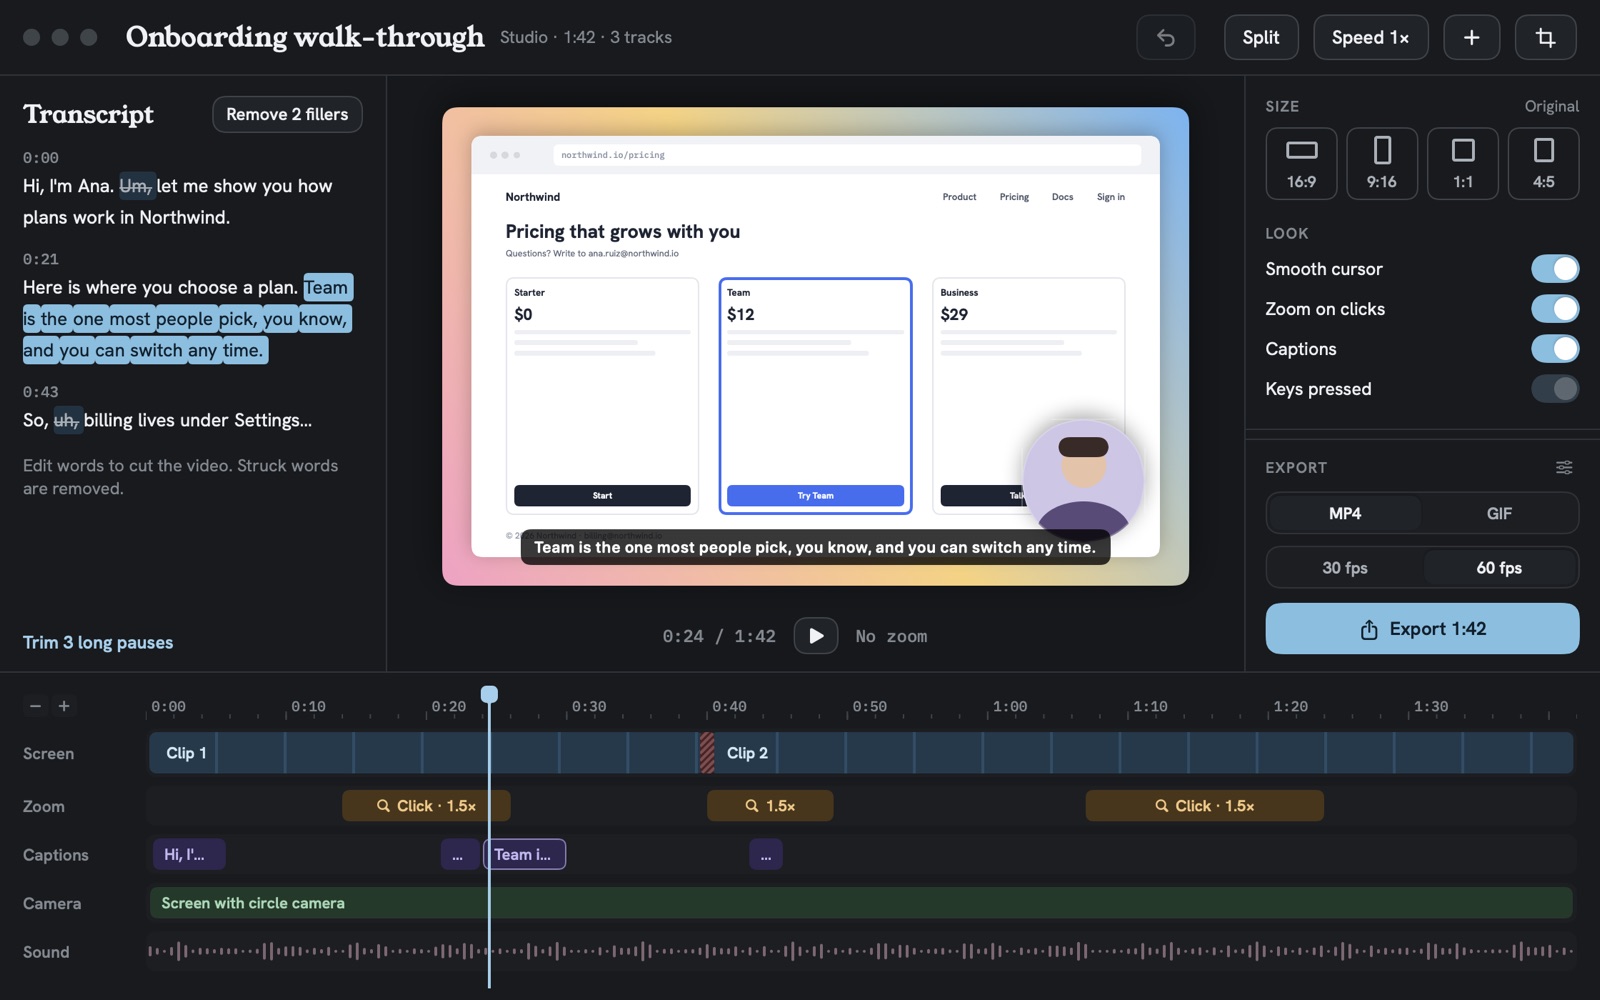Open export settings sliders icon

click(x=1564, y=467)
